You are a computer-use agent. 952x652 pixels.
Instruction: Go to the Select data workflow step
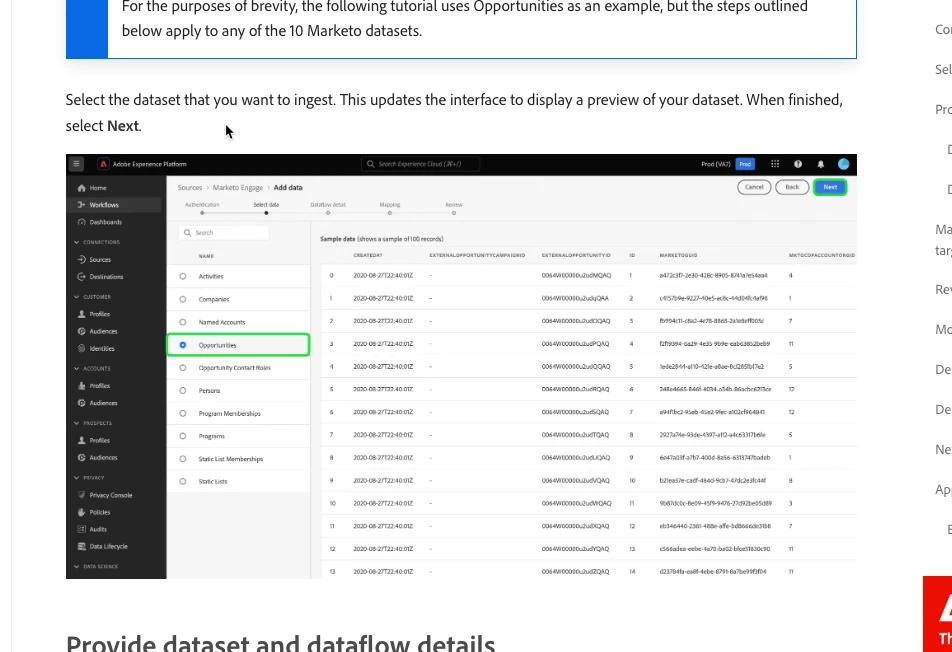pyautogui.click(x=266, y=208)
